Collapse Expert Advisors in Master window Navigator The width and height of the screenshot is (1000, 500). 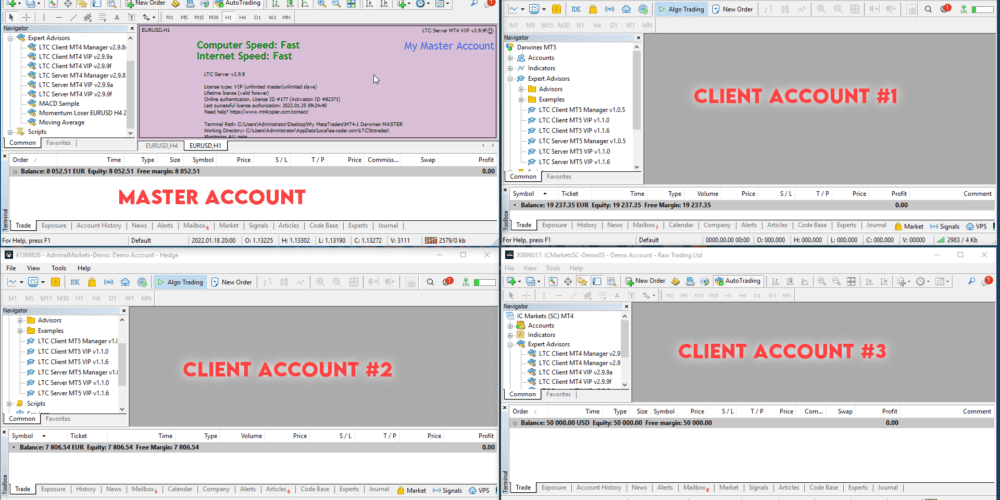point(10,38)
